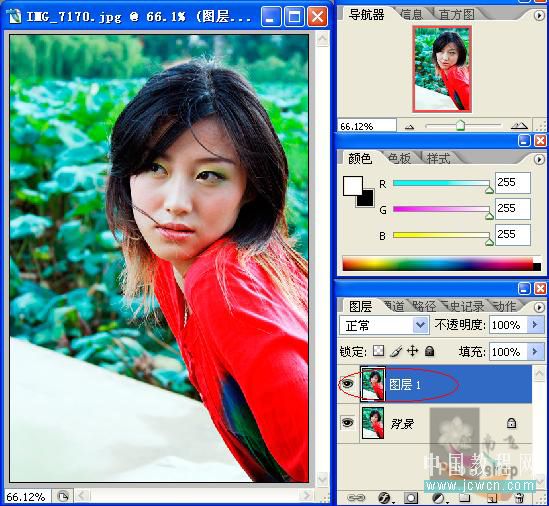Switch to the 导航器 tab
This screenshot has height=506, width=549.
point(367,15)
